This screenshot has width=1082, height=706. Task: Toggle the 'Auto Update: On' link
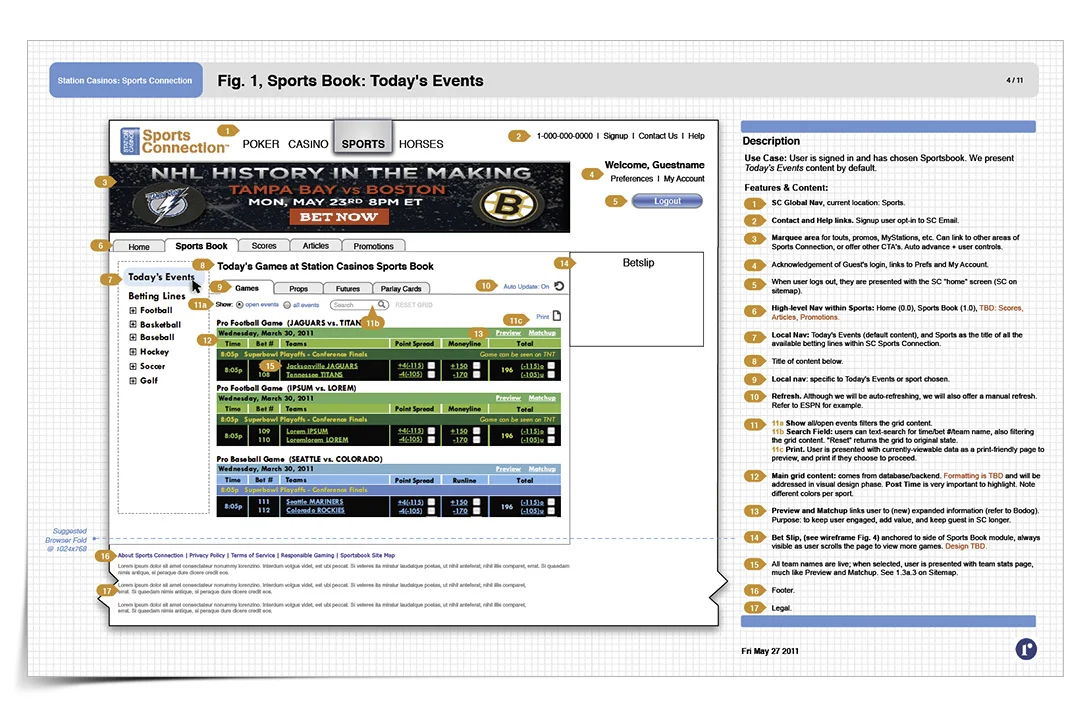[526, 286]
